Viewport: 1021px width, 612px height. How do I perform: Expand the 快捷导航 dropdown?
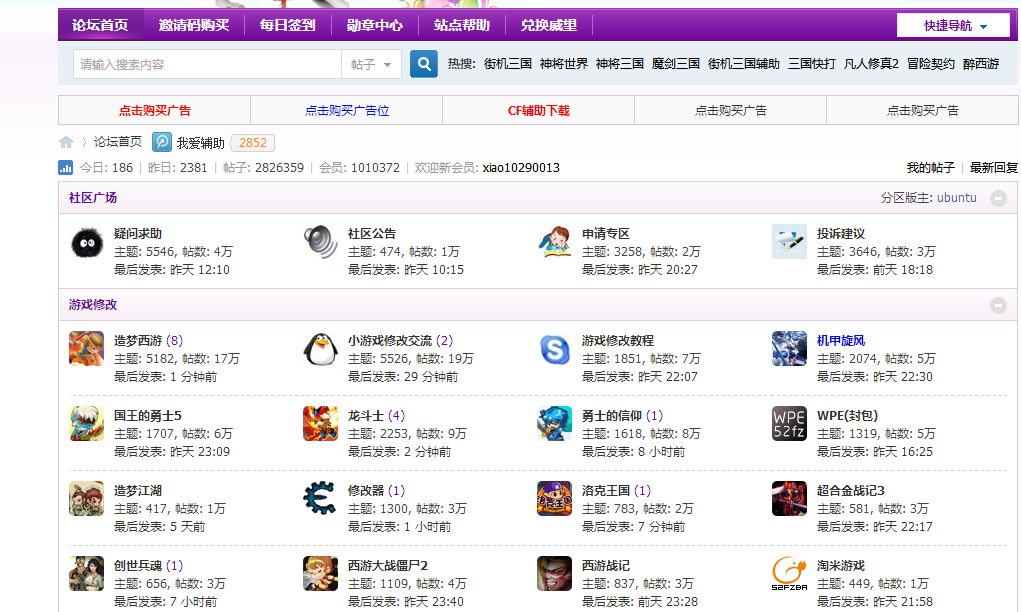point(953,25)
